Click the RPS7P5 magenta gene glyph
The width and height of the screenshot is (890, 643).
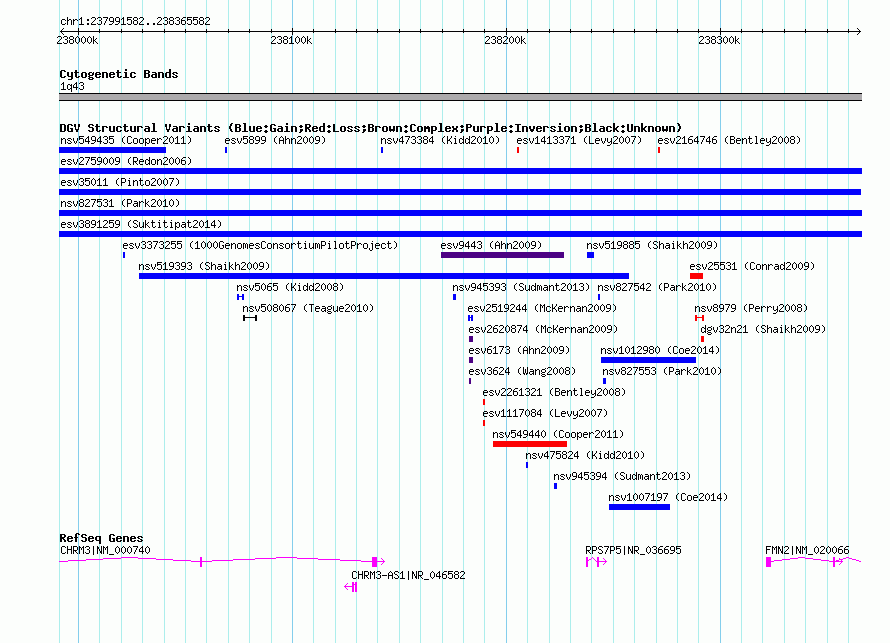(x=596, y=562)
